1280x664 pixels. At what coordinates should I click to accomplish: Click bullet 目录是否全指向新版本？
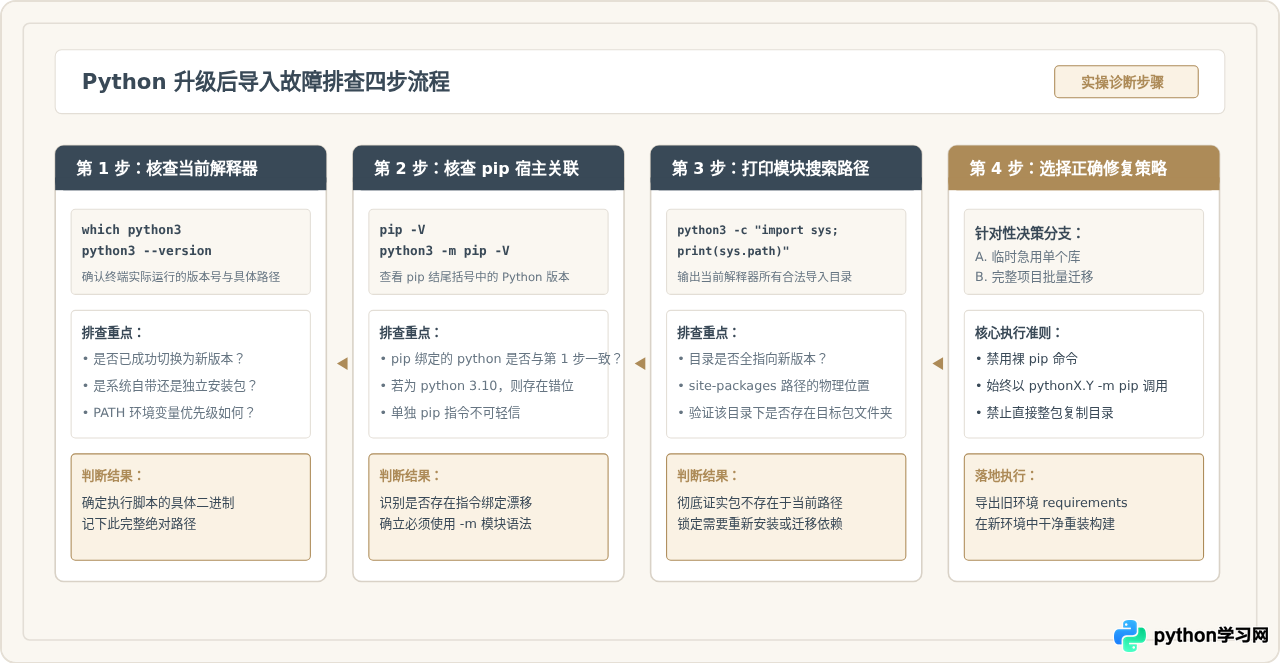tap(752, 359)
